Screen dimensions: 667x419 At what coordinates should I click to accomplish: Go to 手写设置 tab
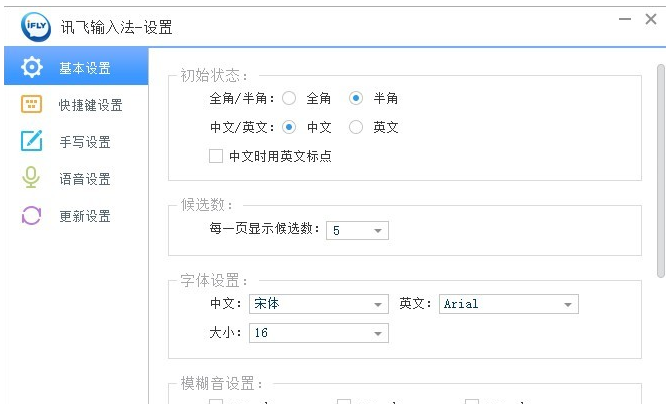point(76,142)
